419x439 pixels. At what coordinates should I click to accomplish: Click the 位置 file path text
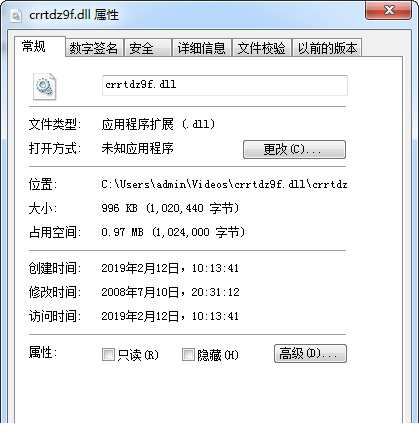pos(224,184)
